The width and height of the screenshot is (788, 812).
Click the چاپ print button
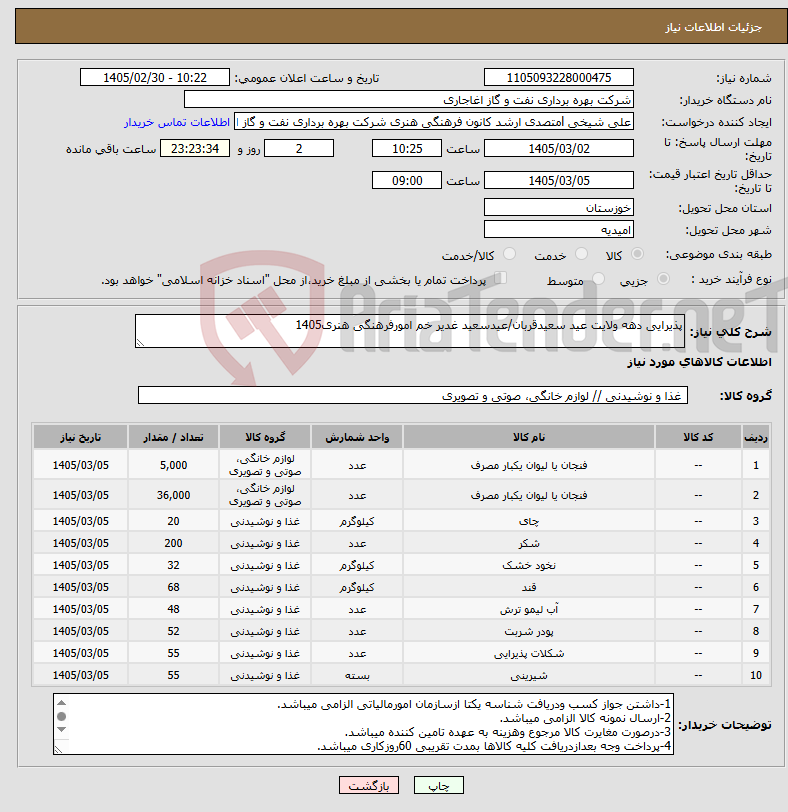(439, 786)
